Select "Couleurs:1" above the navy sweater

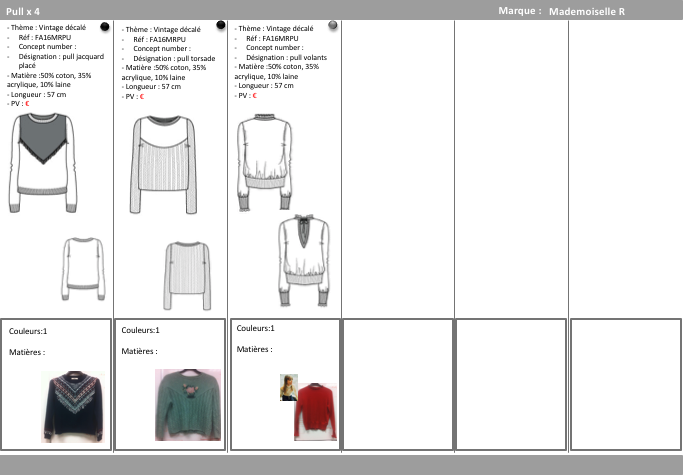coord(28,331)
